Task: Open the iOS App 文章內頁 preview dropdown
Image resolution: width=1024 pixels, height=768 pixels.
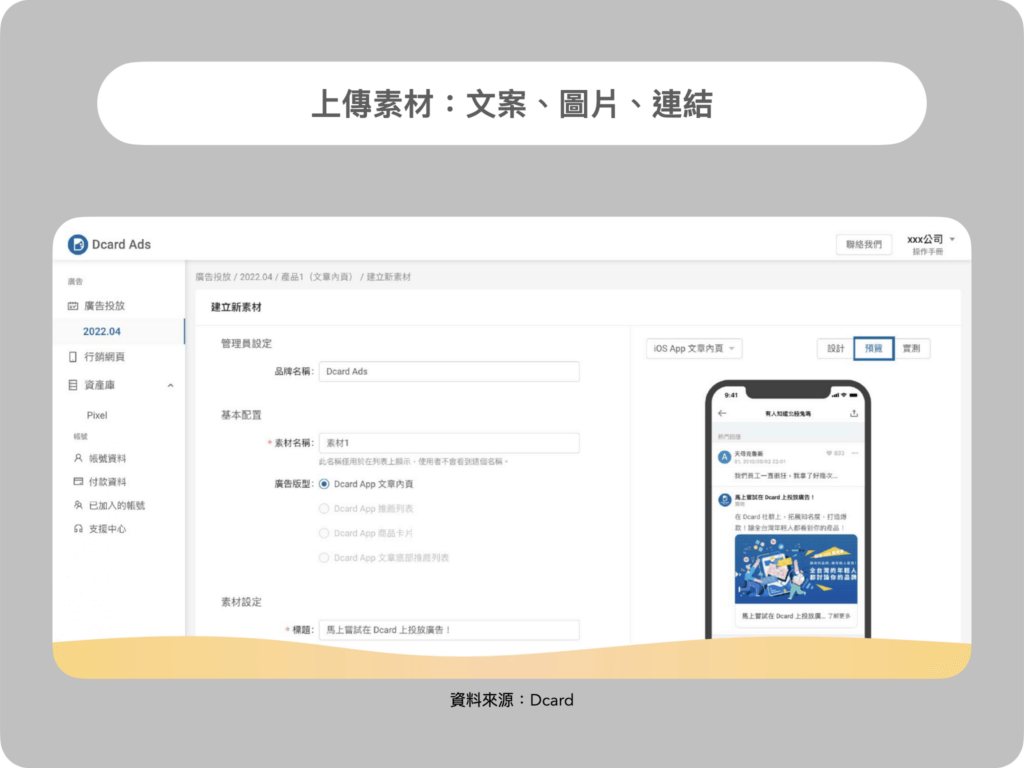Action: 694,349
